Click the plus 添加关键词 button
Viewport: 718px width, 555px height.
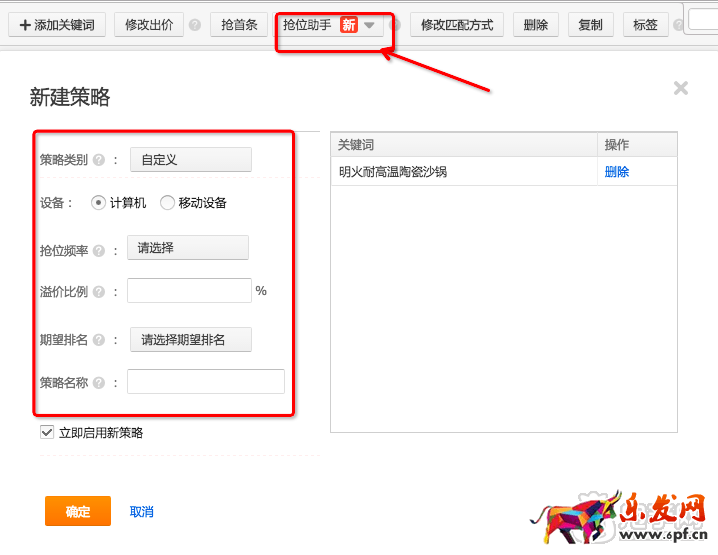tap(57, 25)
